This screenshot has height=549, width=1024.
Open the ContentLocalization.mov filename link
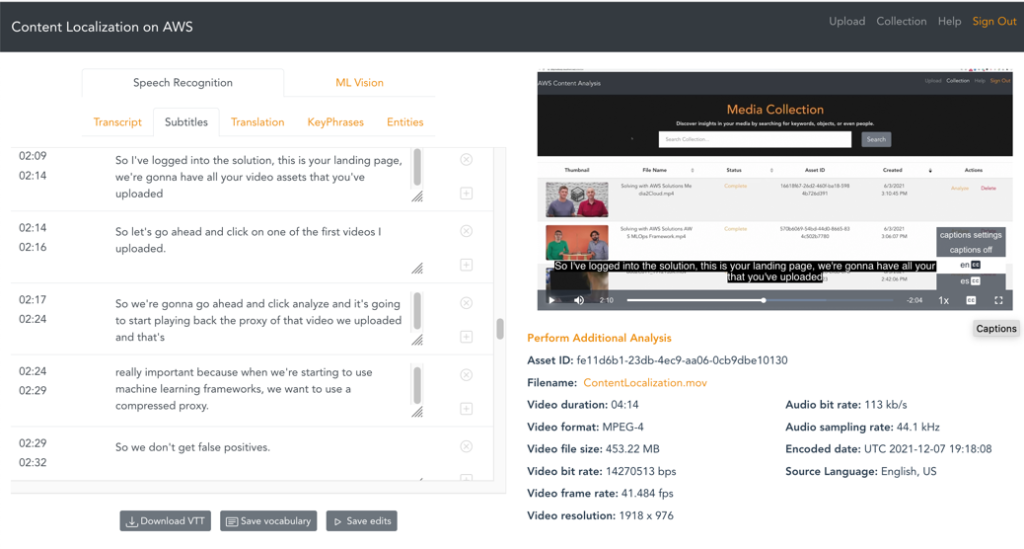[645, 383]
